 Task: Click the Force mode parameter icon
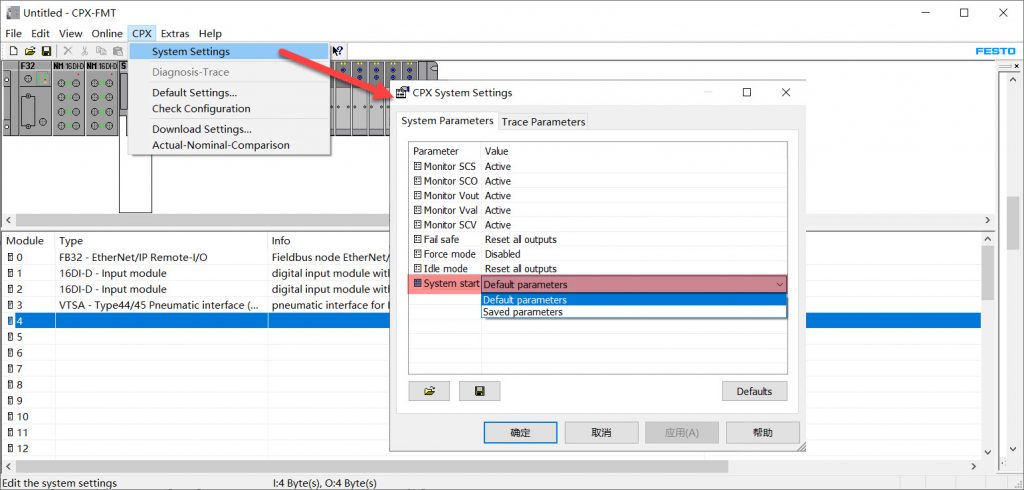point(418,253)
